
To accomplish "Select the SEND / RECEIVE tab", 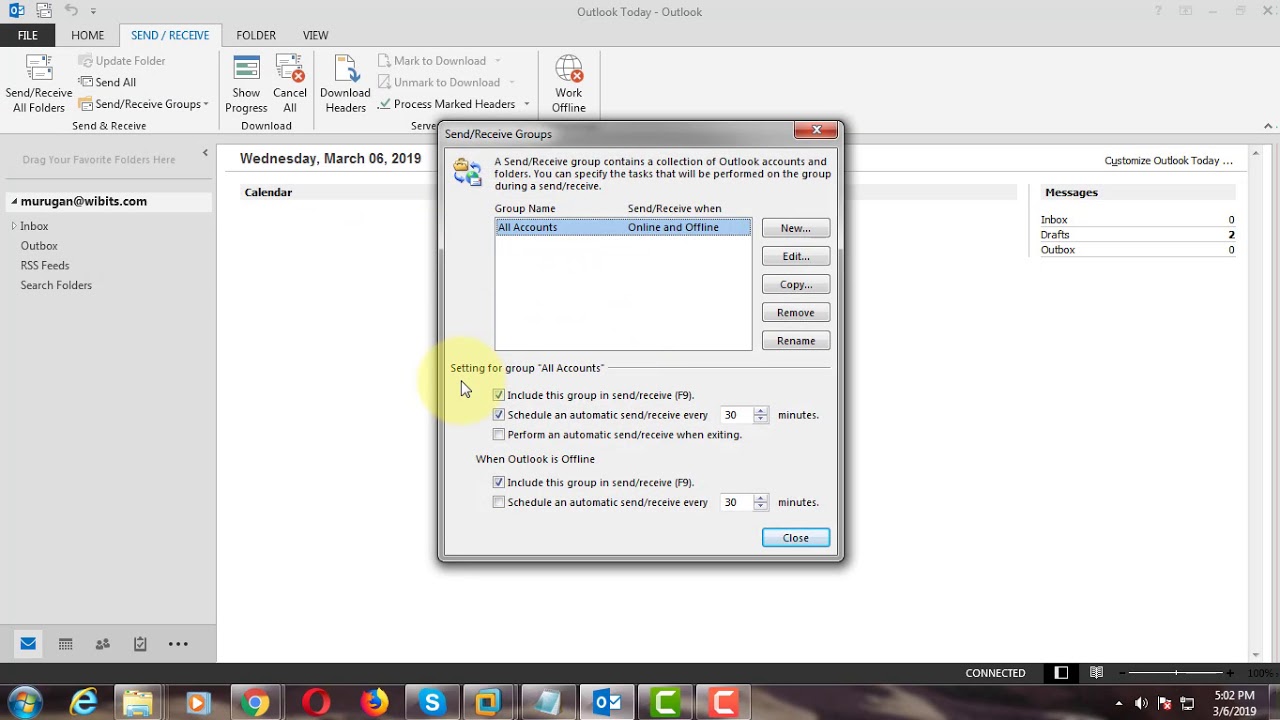I will (170, 35).
